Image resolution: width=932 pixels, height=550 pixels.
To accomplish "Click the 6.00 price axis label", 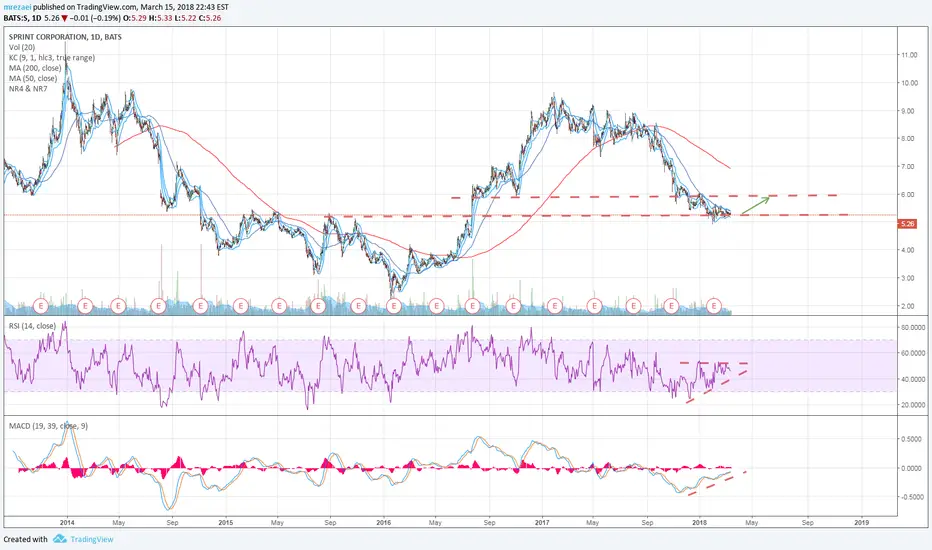I will tap(907, 194).
